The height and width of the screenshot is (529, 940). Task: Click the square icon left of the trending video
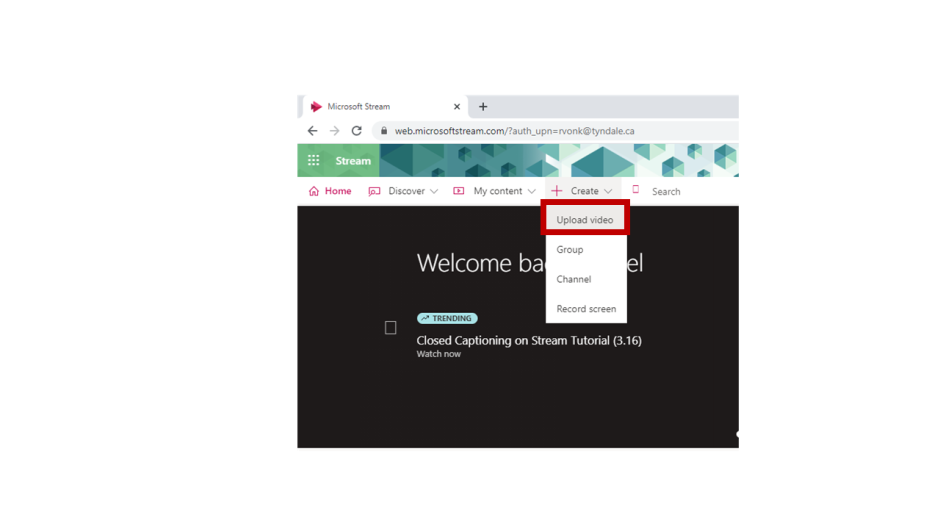(390, 327)
